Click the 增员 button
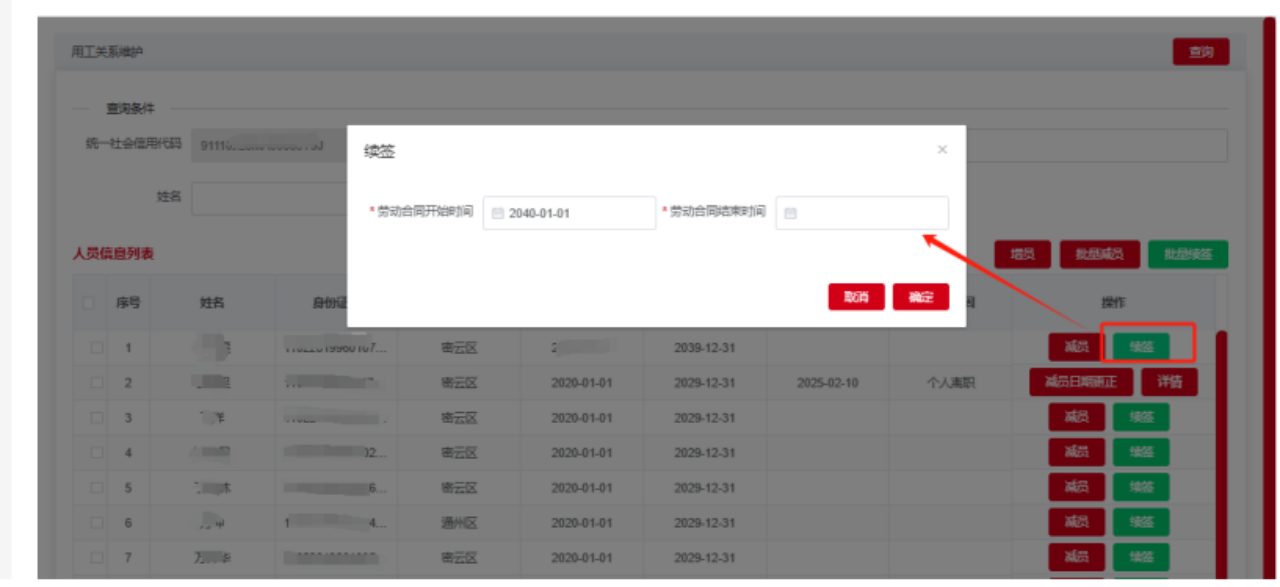The image size is (1280, 587). 1022,255
